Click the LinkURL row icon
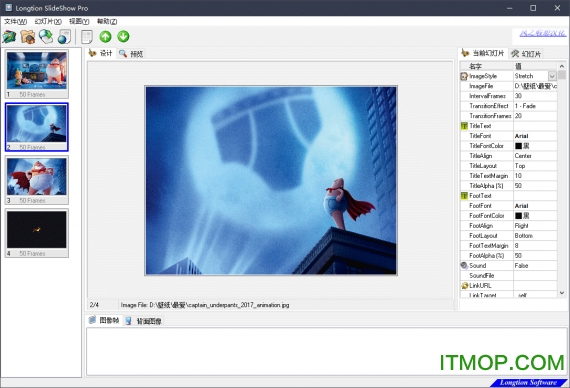This screenshot has width=570, height=388. tap(464, 285)
